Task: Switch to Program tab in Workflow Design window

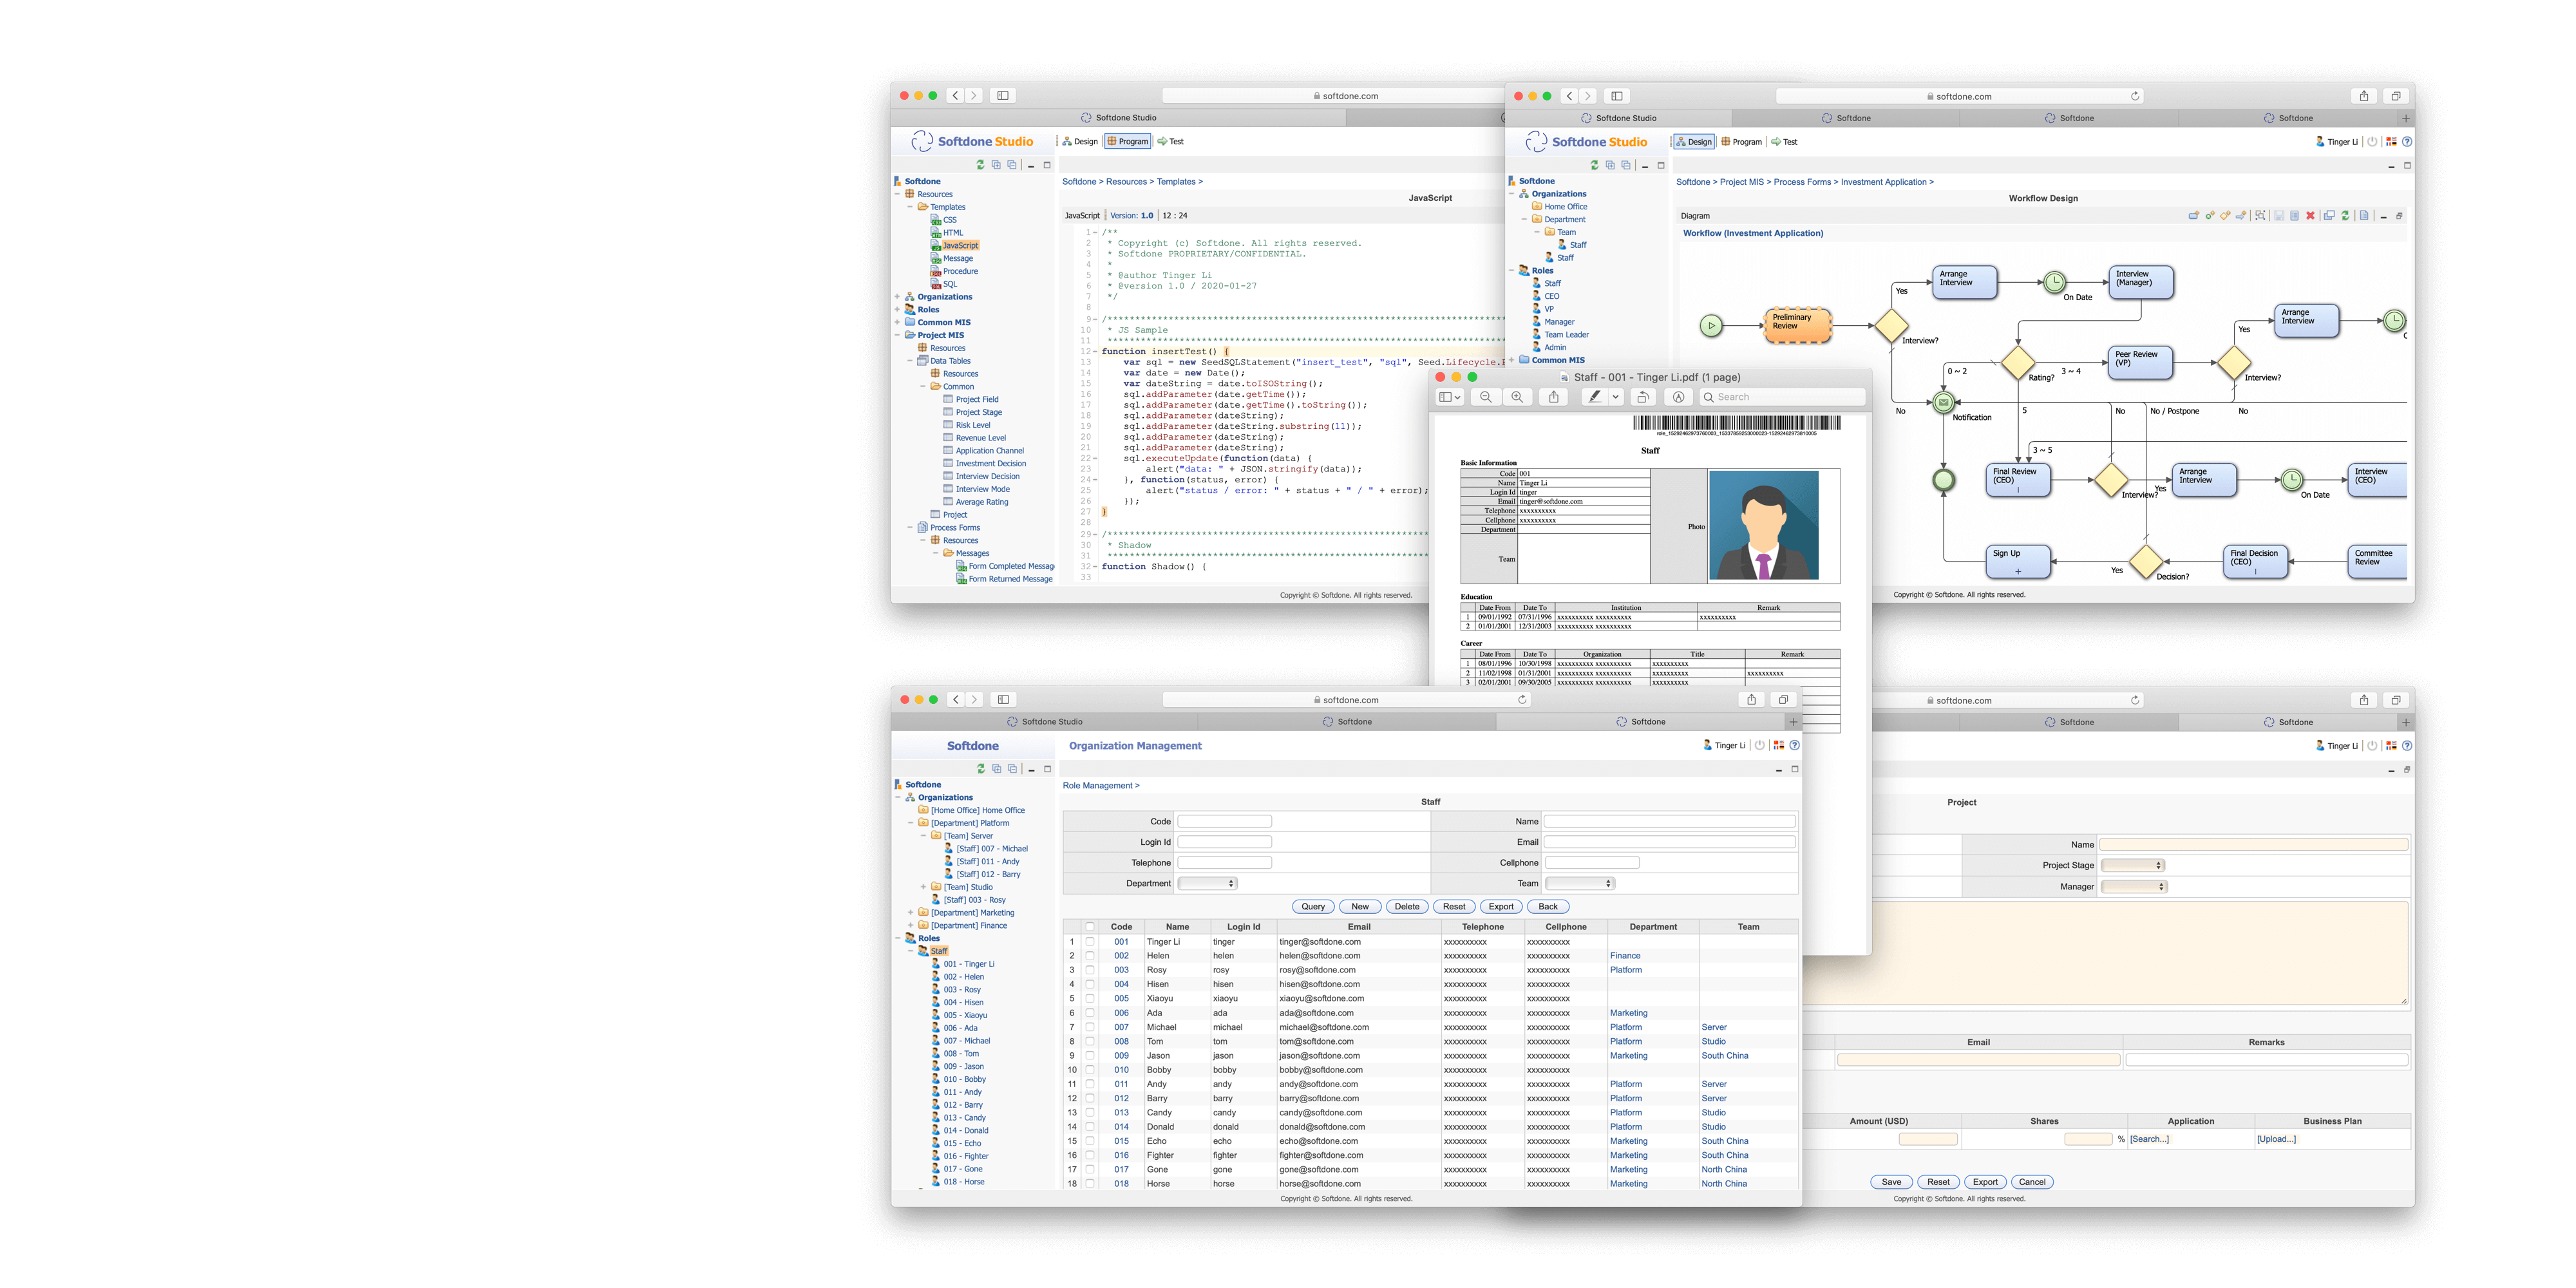Action: point(1741,142)
